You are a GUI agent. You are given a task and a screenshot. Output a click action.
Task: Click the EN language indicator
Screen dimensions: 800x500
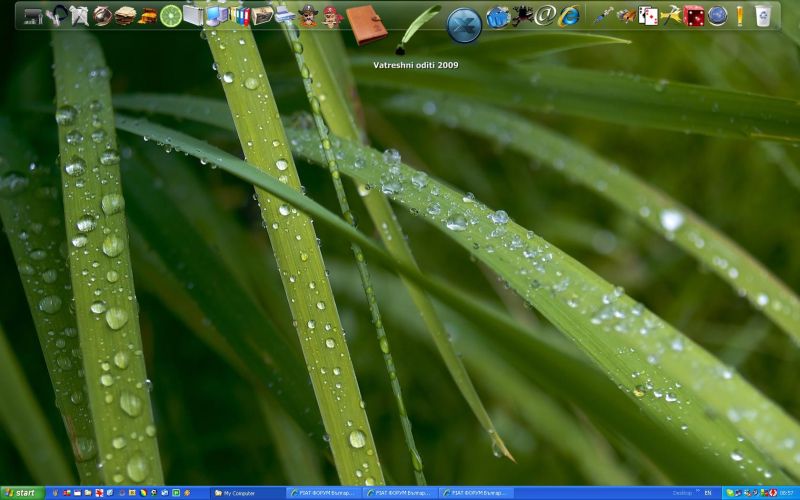pos(708,493)
